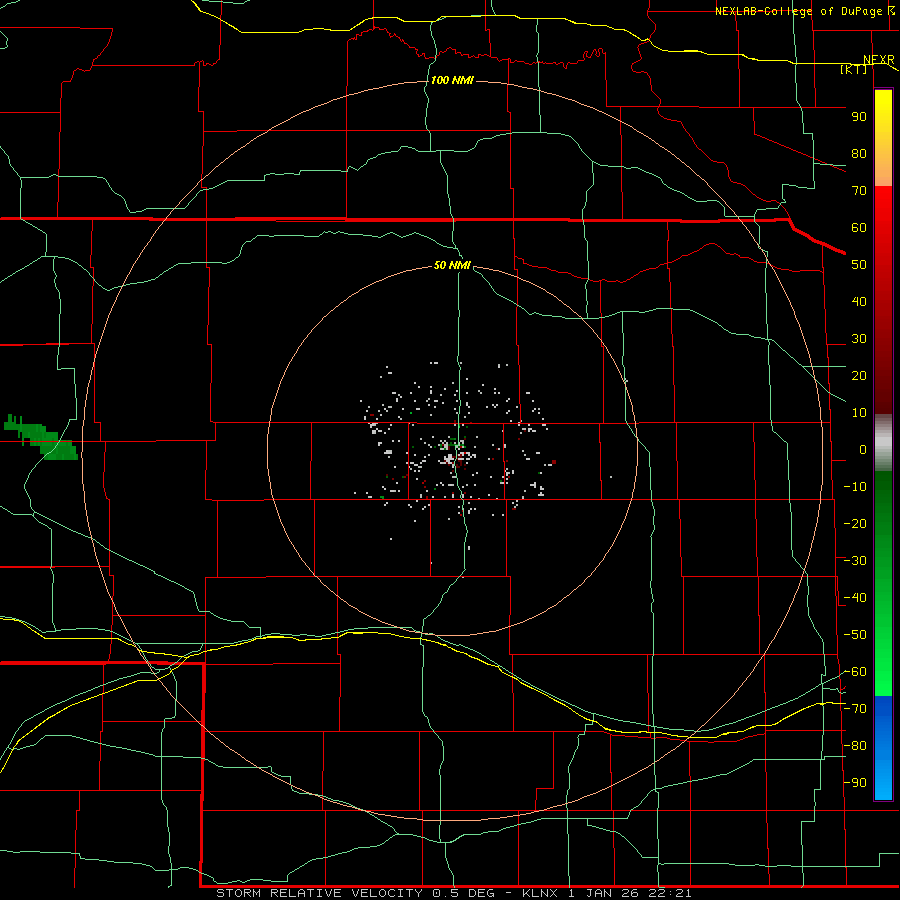Select the -50 knots scale label
Image resolution: width=900 pixels, height=900 pixels.
click(855, 635)
